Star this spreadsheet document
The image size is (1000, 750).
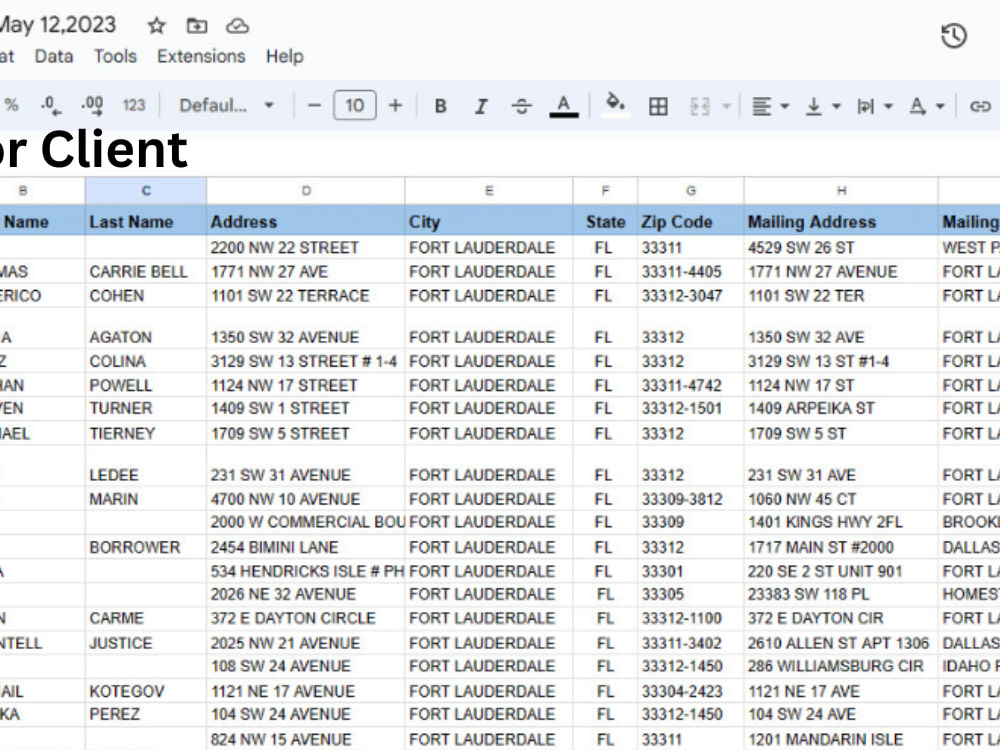click(x=156, y=26)
